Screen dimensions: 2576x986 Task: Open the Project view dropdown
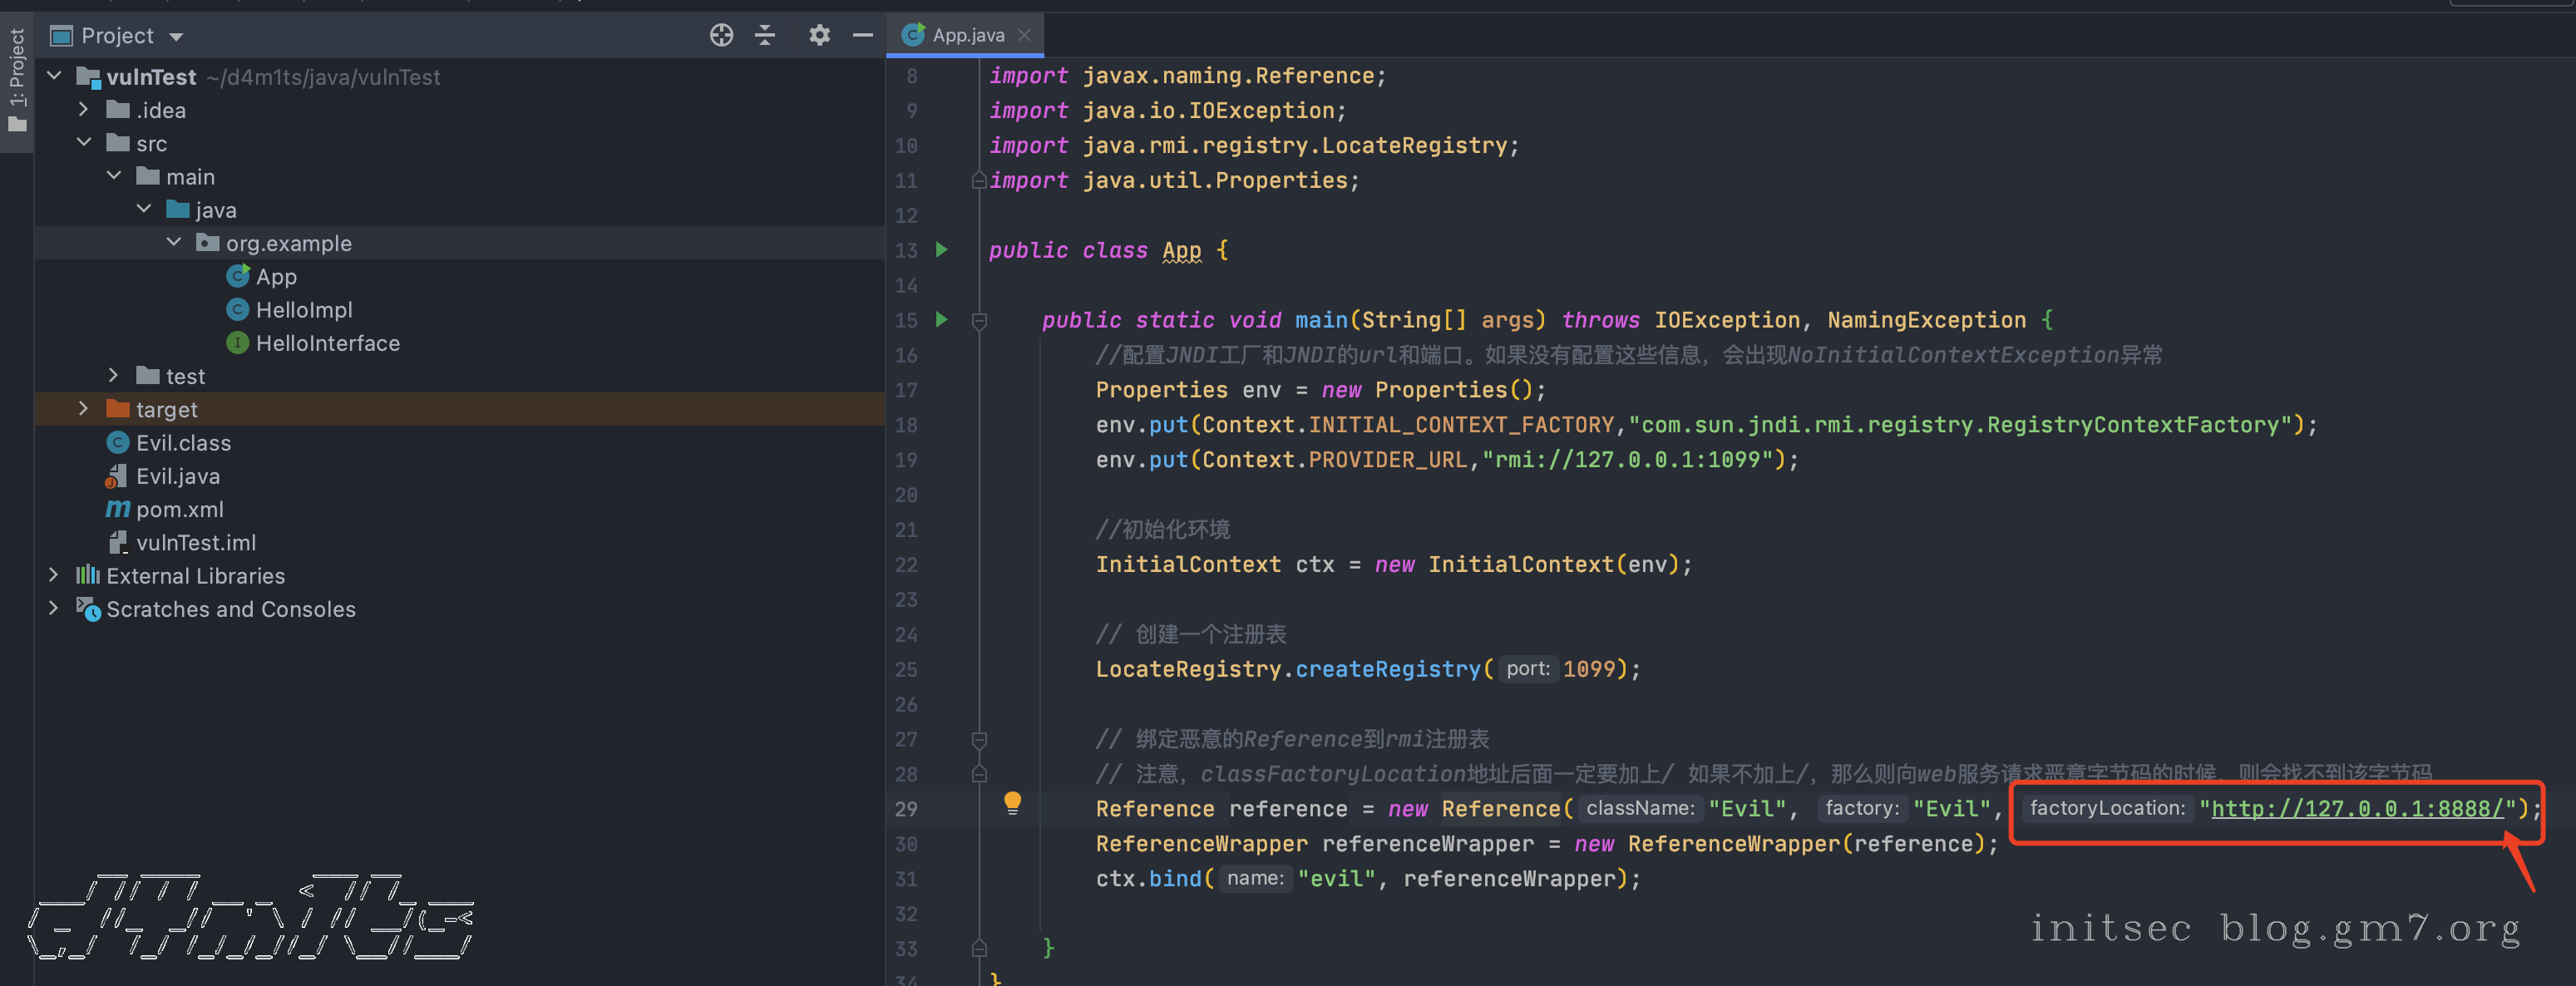pos(176,37)
